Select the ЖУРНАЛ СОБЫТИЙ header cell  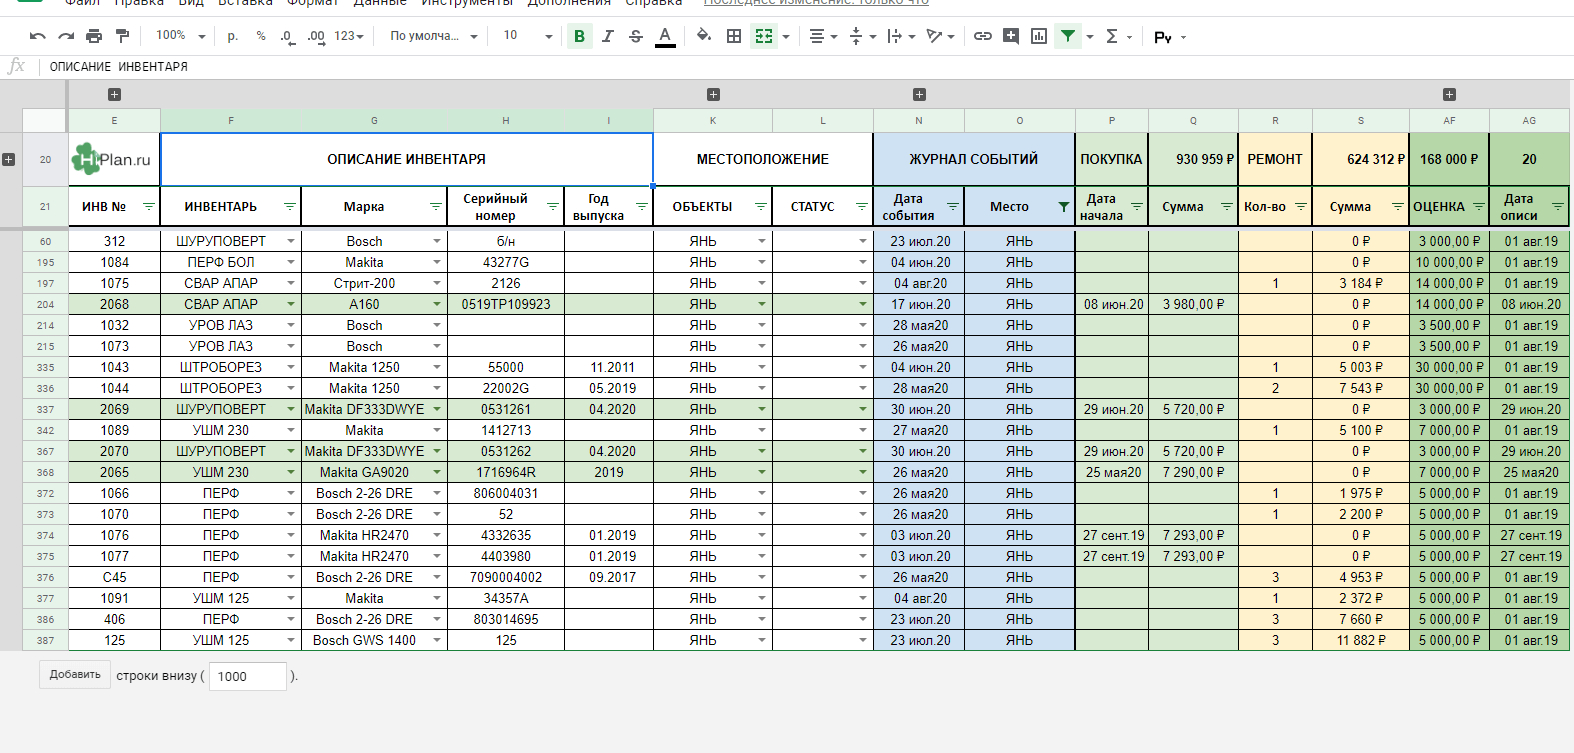[974, 159]
